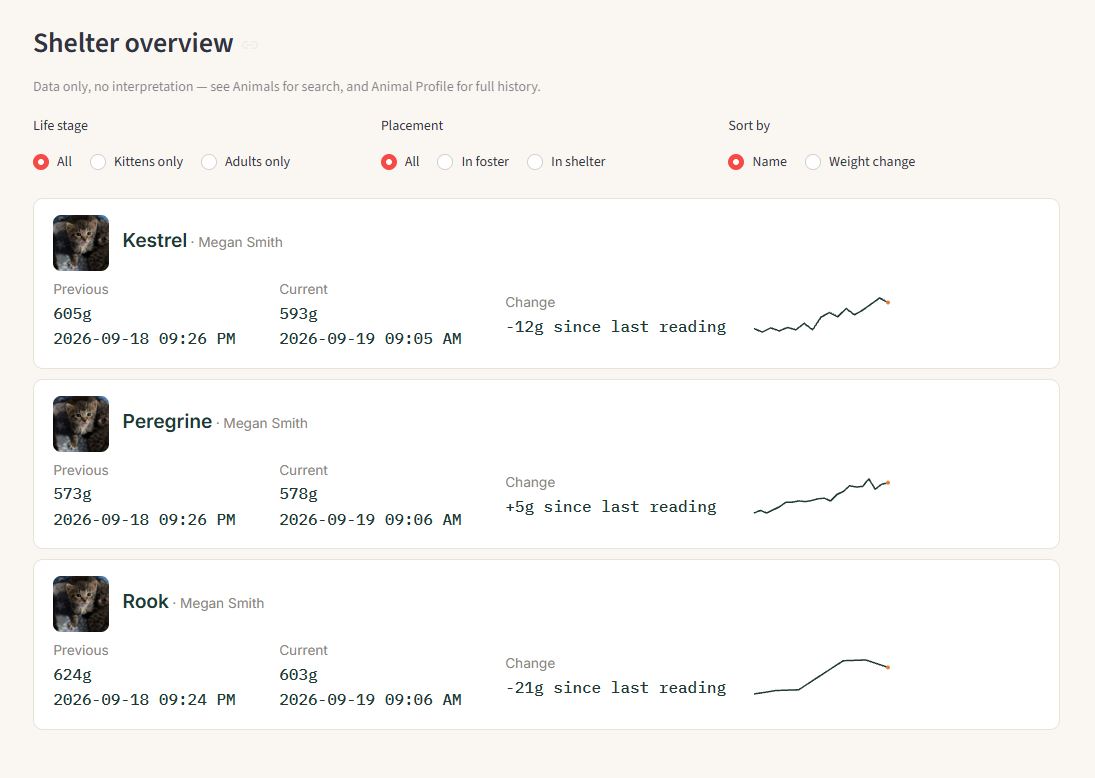Click the Kestrel animal name
Viewport: 1095px width, 778px height.
coord(154,240)
